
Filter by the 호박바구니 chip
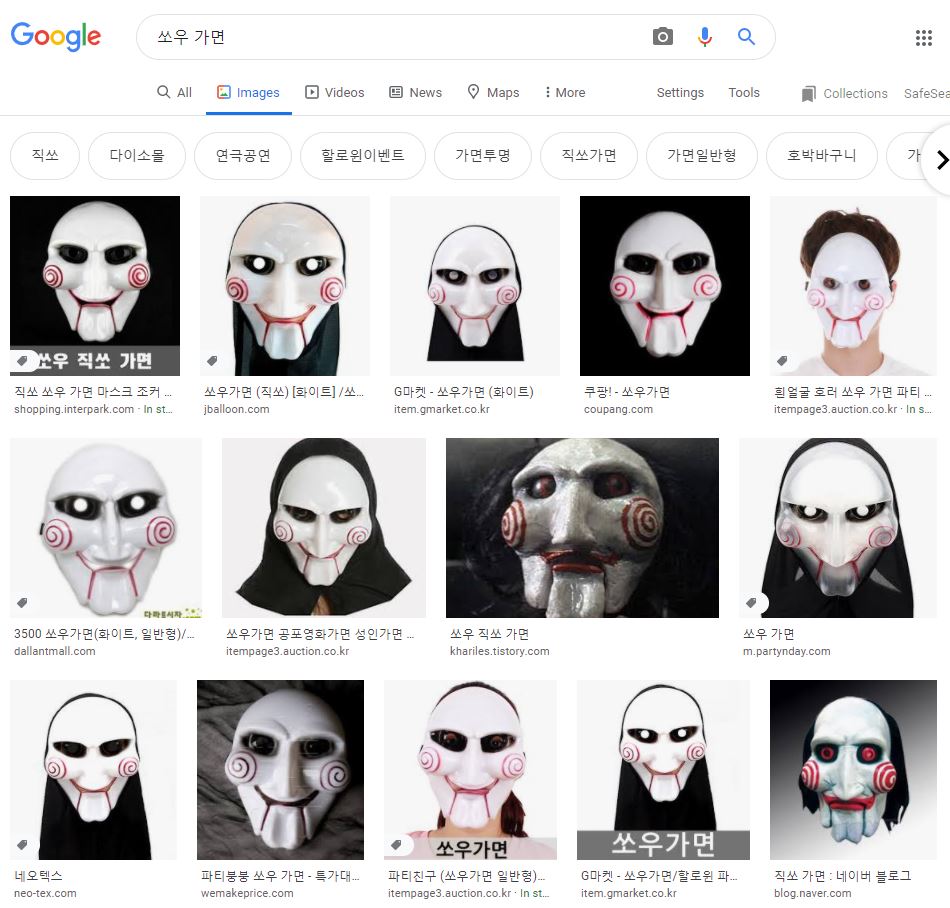(x=822, y=156)
